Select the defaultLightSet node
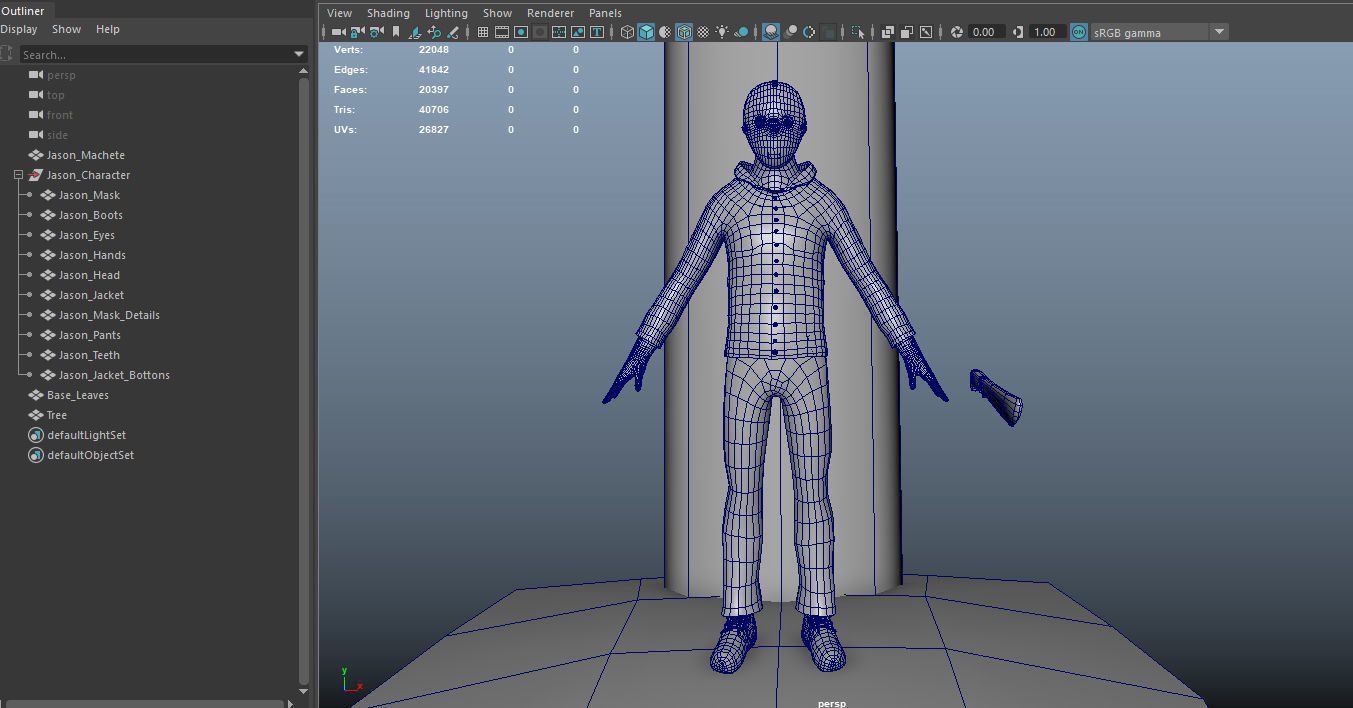This screenshot has height=708, width=1353. 86,435
